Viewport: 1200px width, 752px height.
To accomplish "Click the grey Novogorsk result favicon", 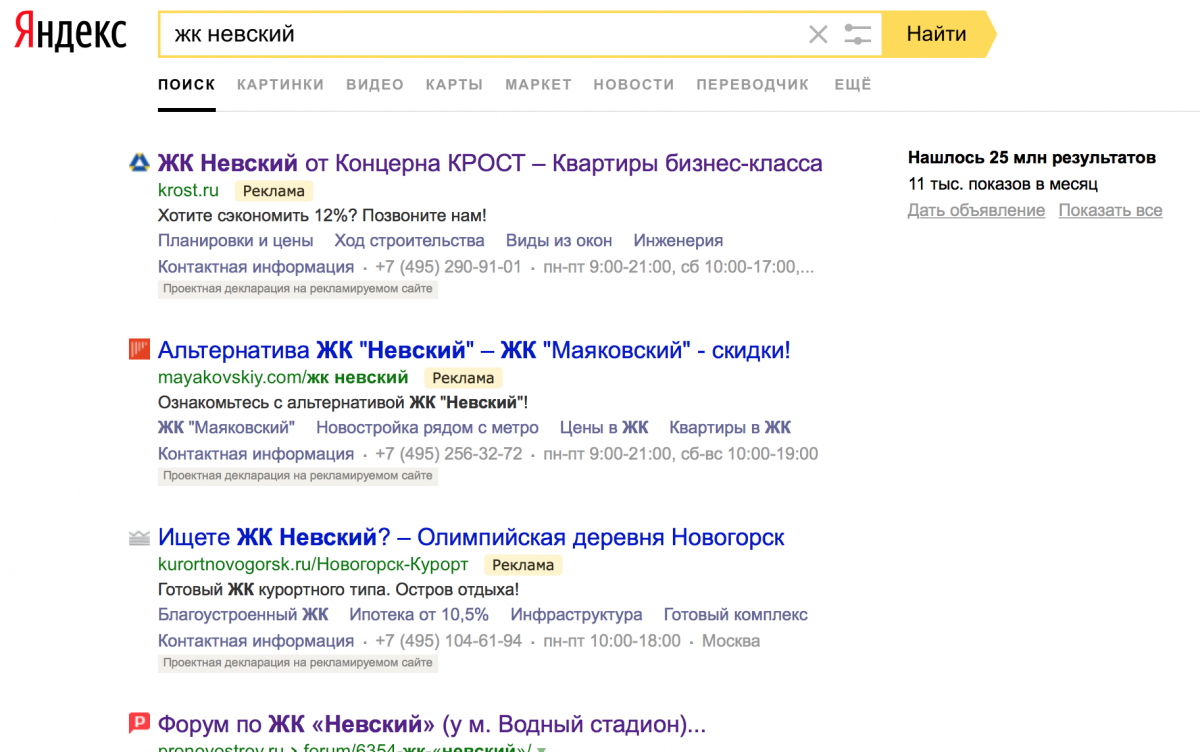I will 139,538.
